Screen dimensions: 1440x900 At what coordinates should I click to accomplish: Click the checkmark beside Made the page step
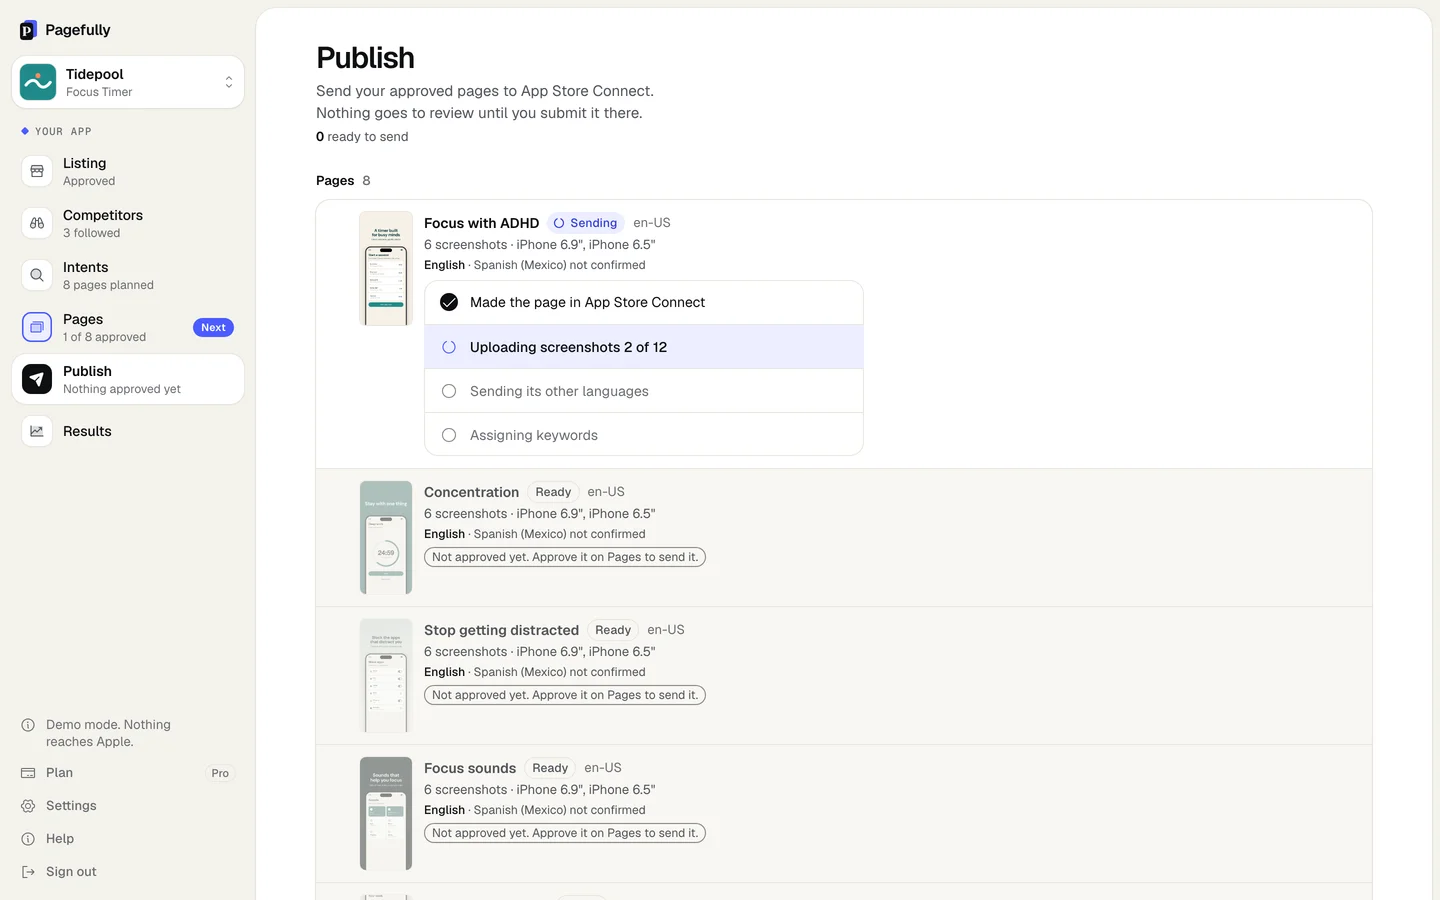[x=449, y=302]
